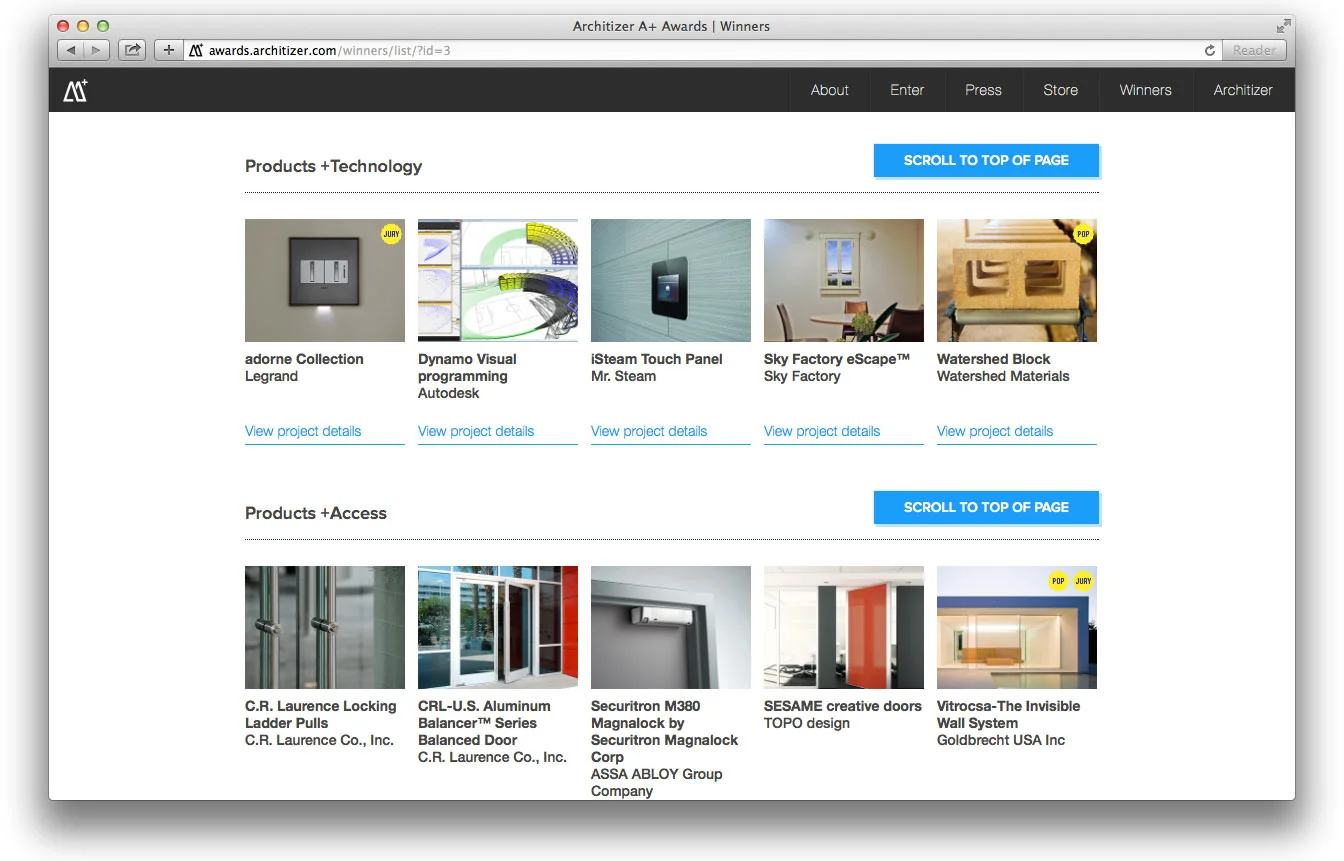Click the site favicon in the address bar
The width and height of the screenshot is (1344, 861).
(197, 50)
